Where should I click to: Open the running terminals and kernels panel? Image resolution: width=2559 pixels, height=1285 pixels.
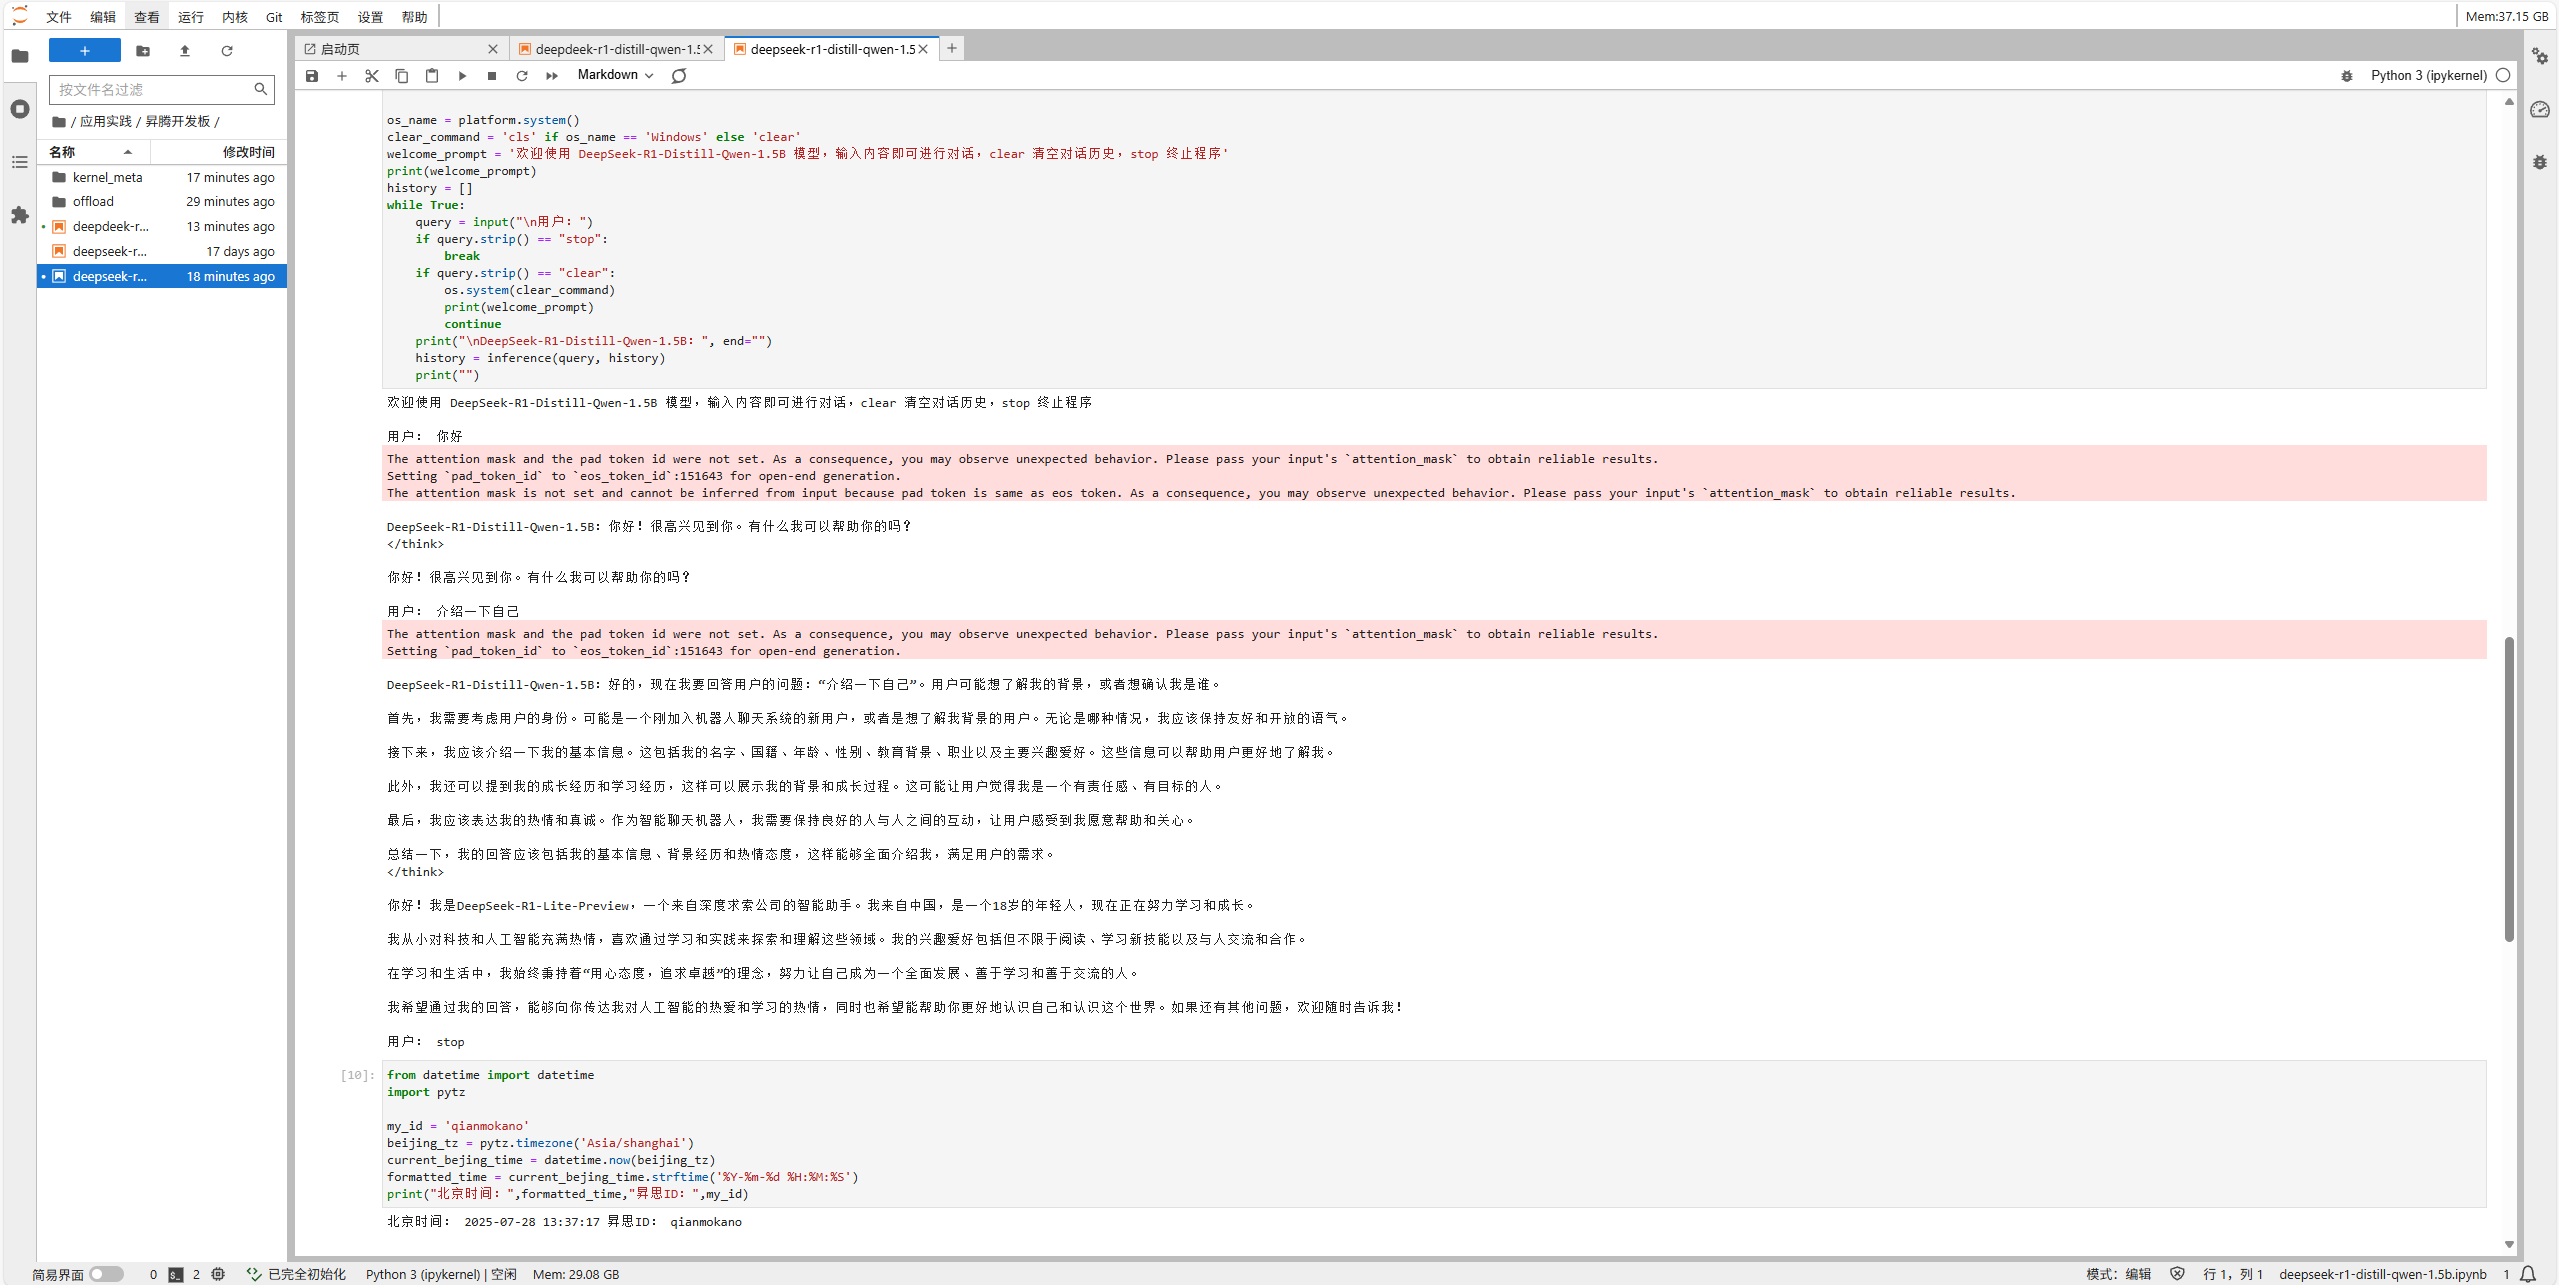20,109
